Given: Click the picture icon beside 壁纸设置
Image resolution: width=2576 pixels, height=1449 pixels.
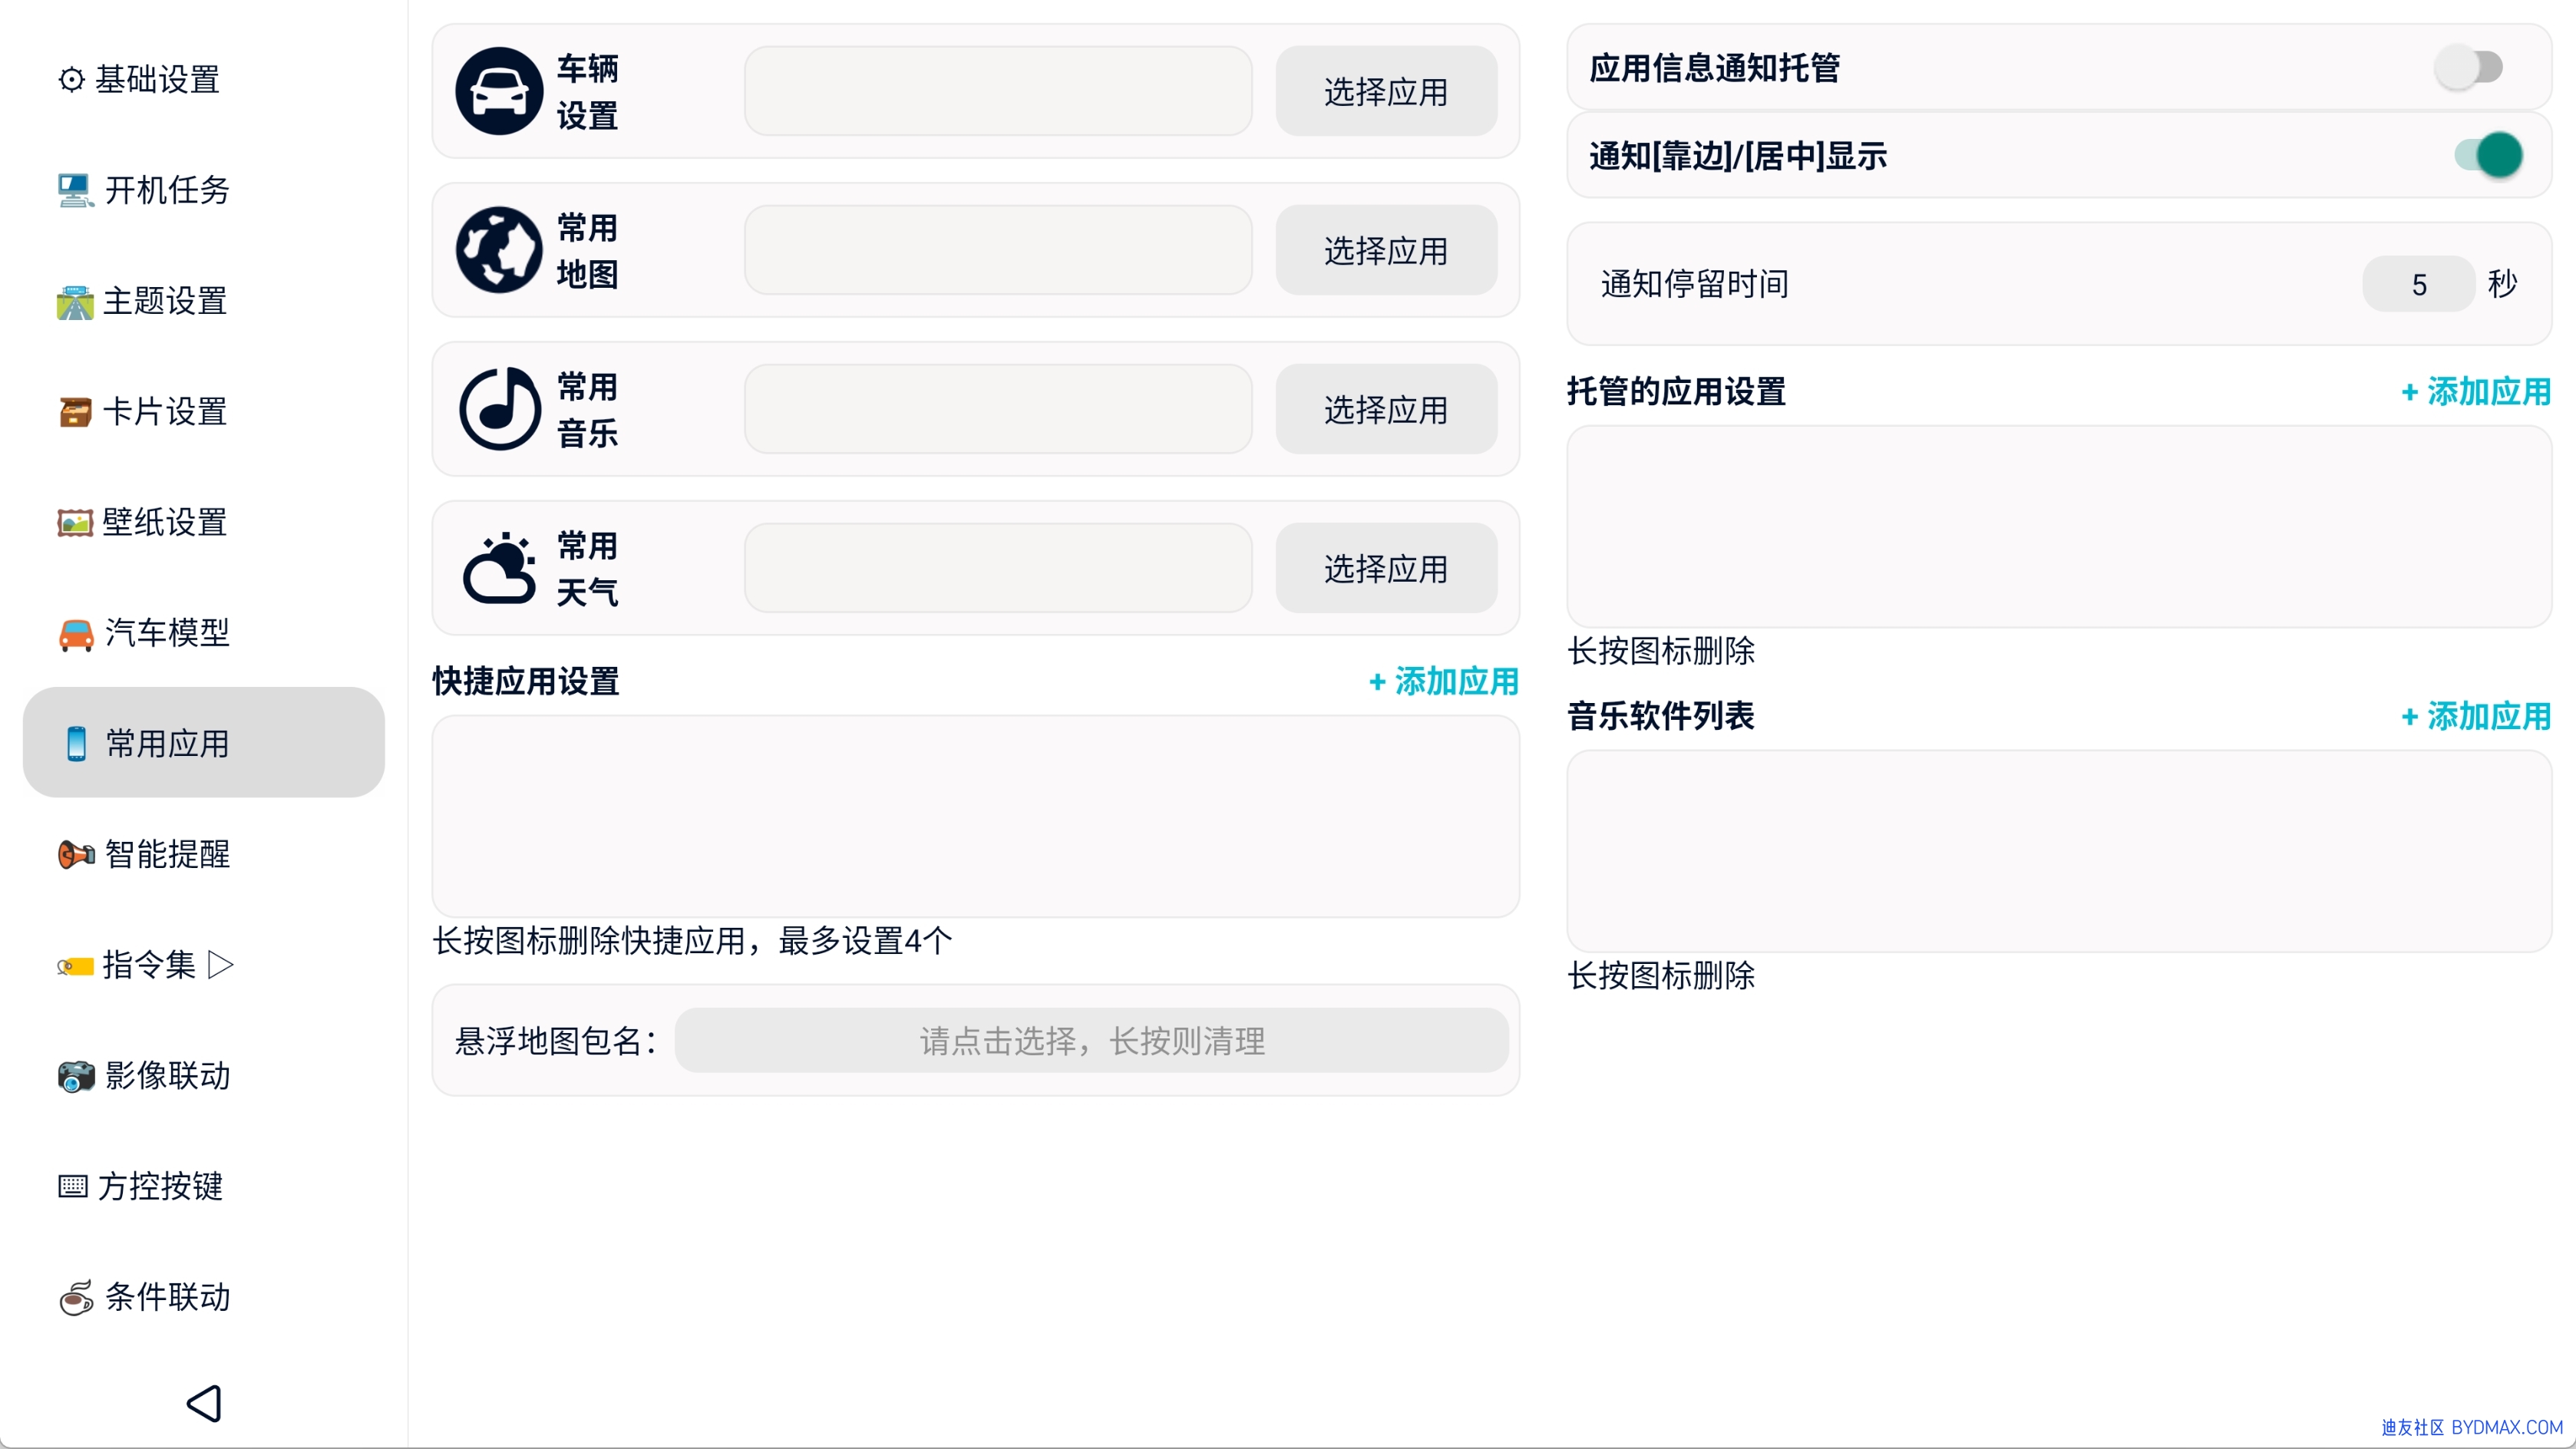Looking at the screenshot, I should point(75,522).
